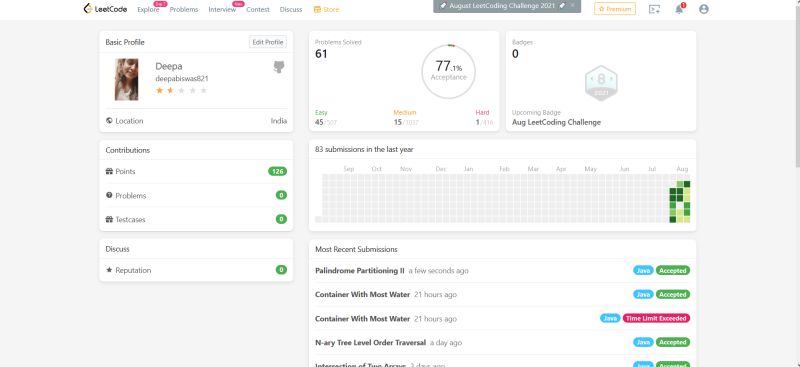Click the Reputation count badge

281,270
